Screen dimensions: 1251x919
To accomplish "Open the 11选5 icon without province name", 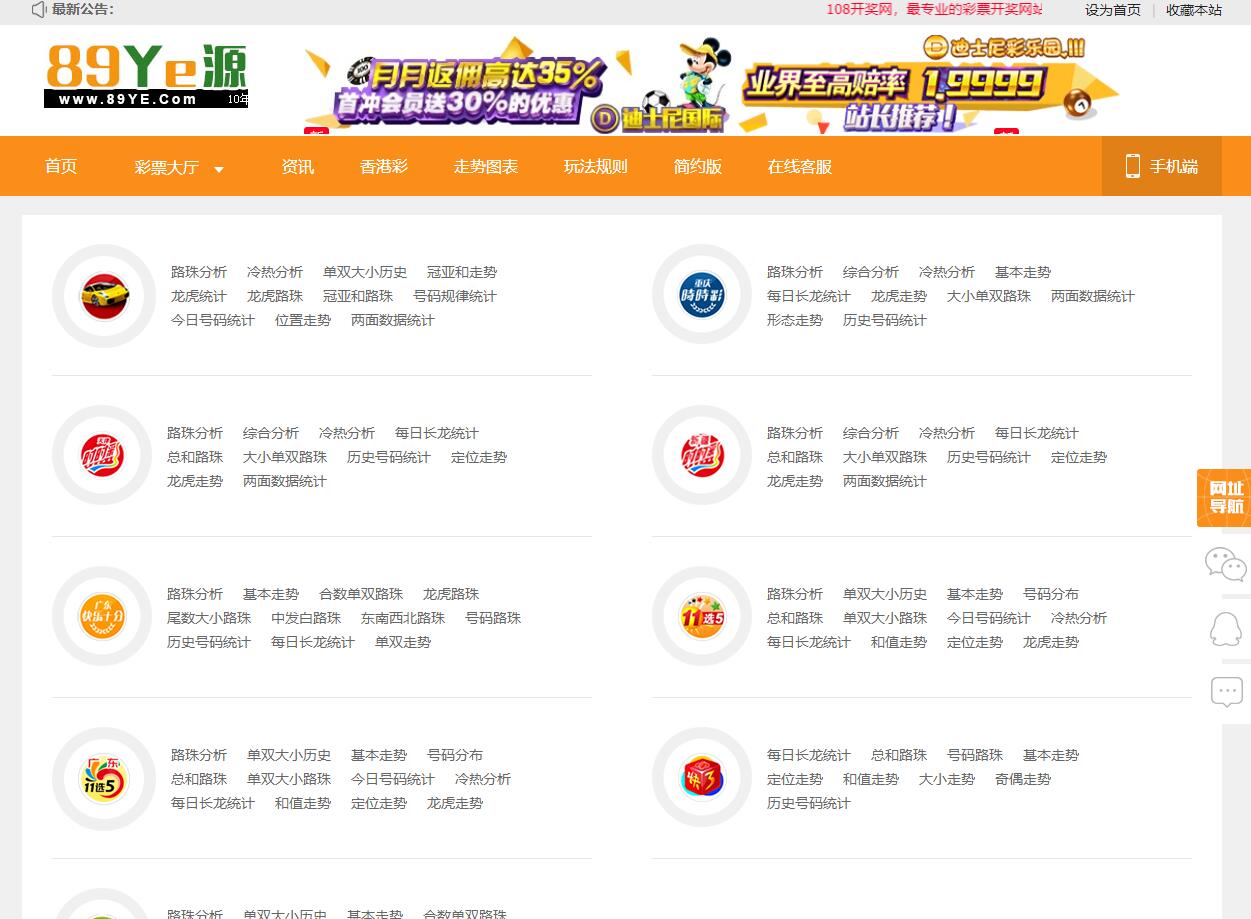I will 702,617.
